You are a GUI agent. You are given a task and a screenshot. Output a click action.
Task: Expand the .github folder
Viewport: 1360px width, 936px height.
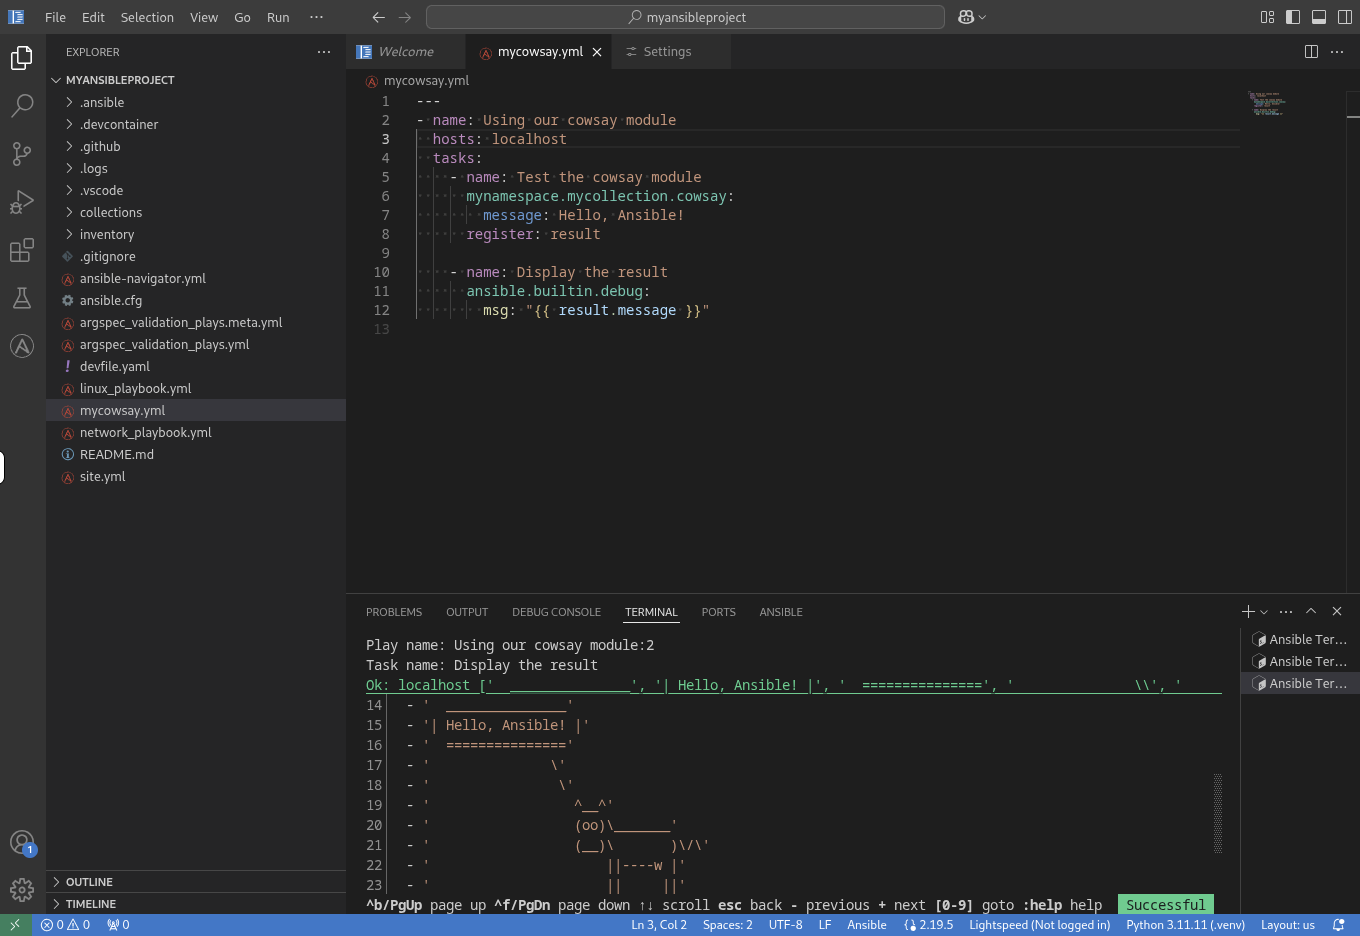click(196, 146)
